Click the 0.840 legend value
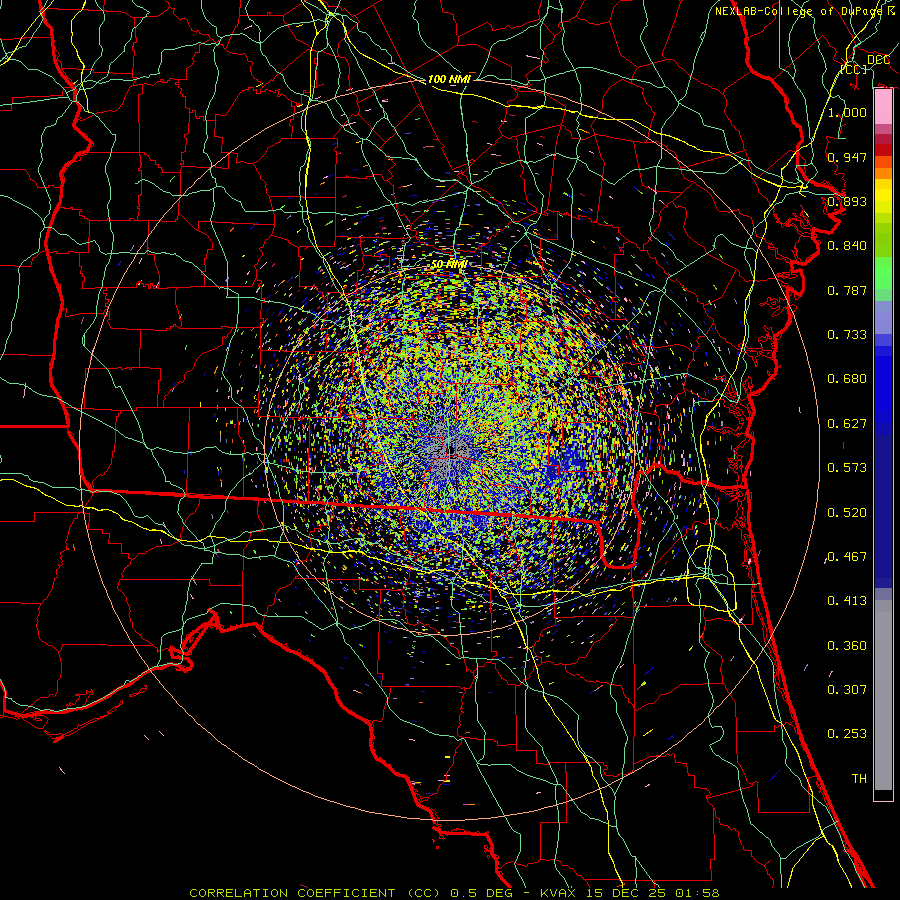The image size is (900, 900). tap(847, 245)
